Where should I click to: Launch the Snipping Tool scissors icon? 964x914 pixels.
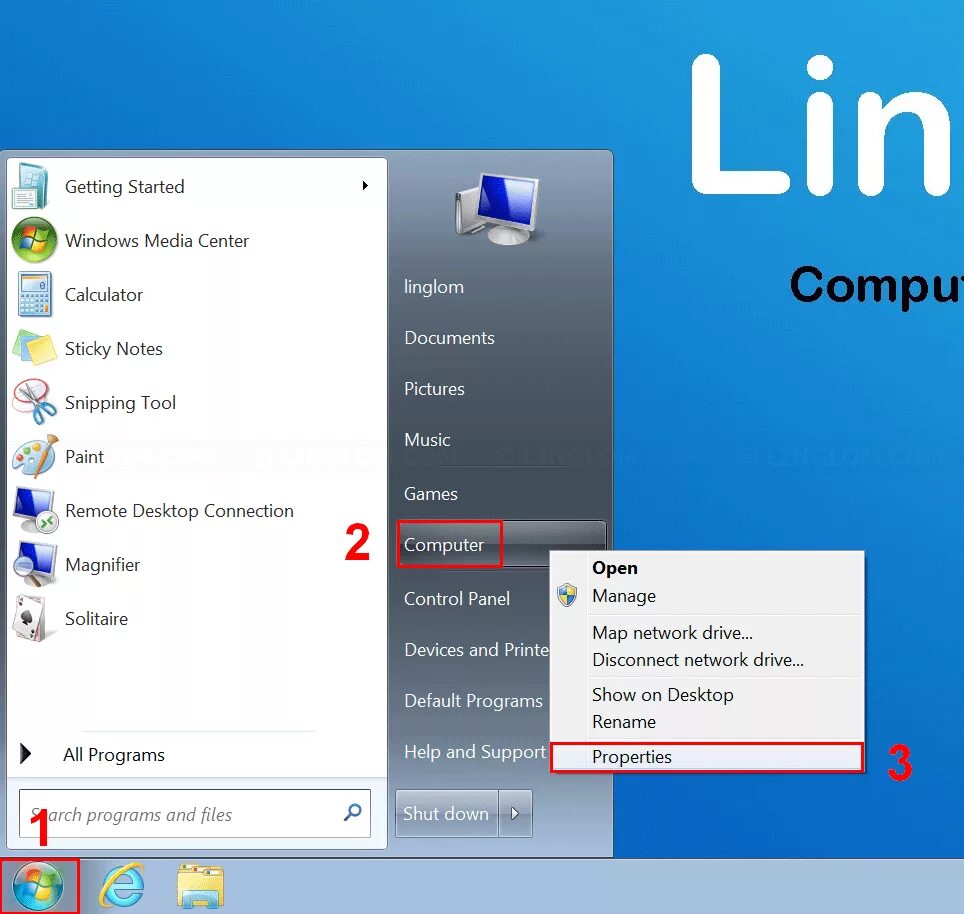click(34, 402)
